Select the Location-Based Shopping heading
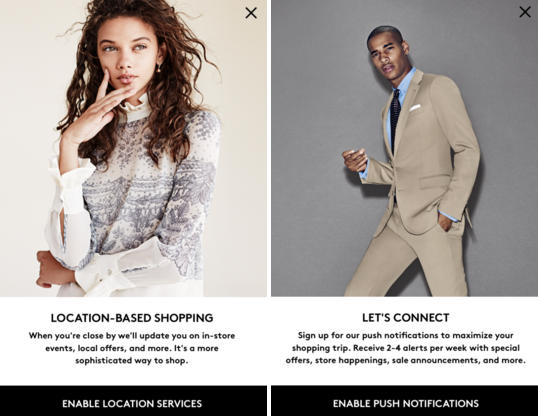The height and width of the screenshot is (416, 538). (x=132, y=318)
